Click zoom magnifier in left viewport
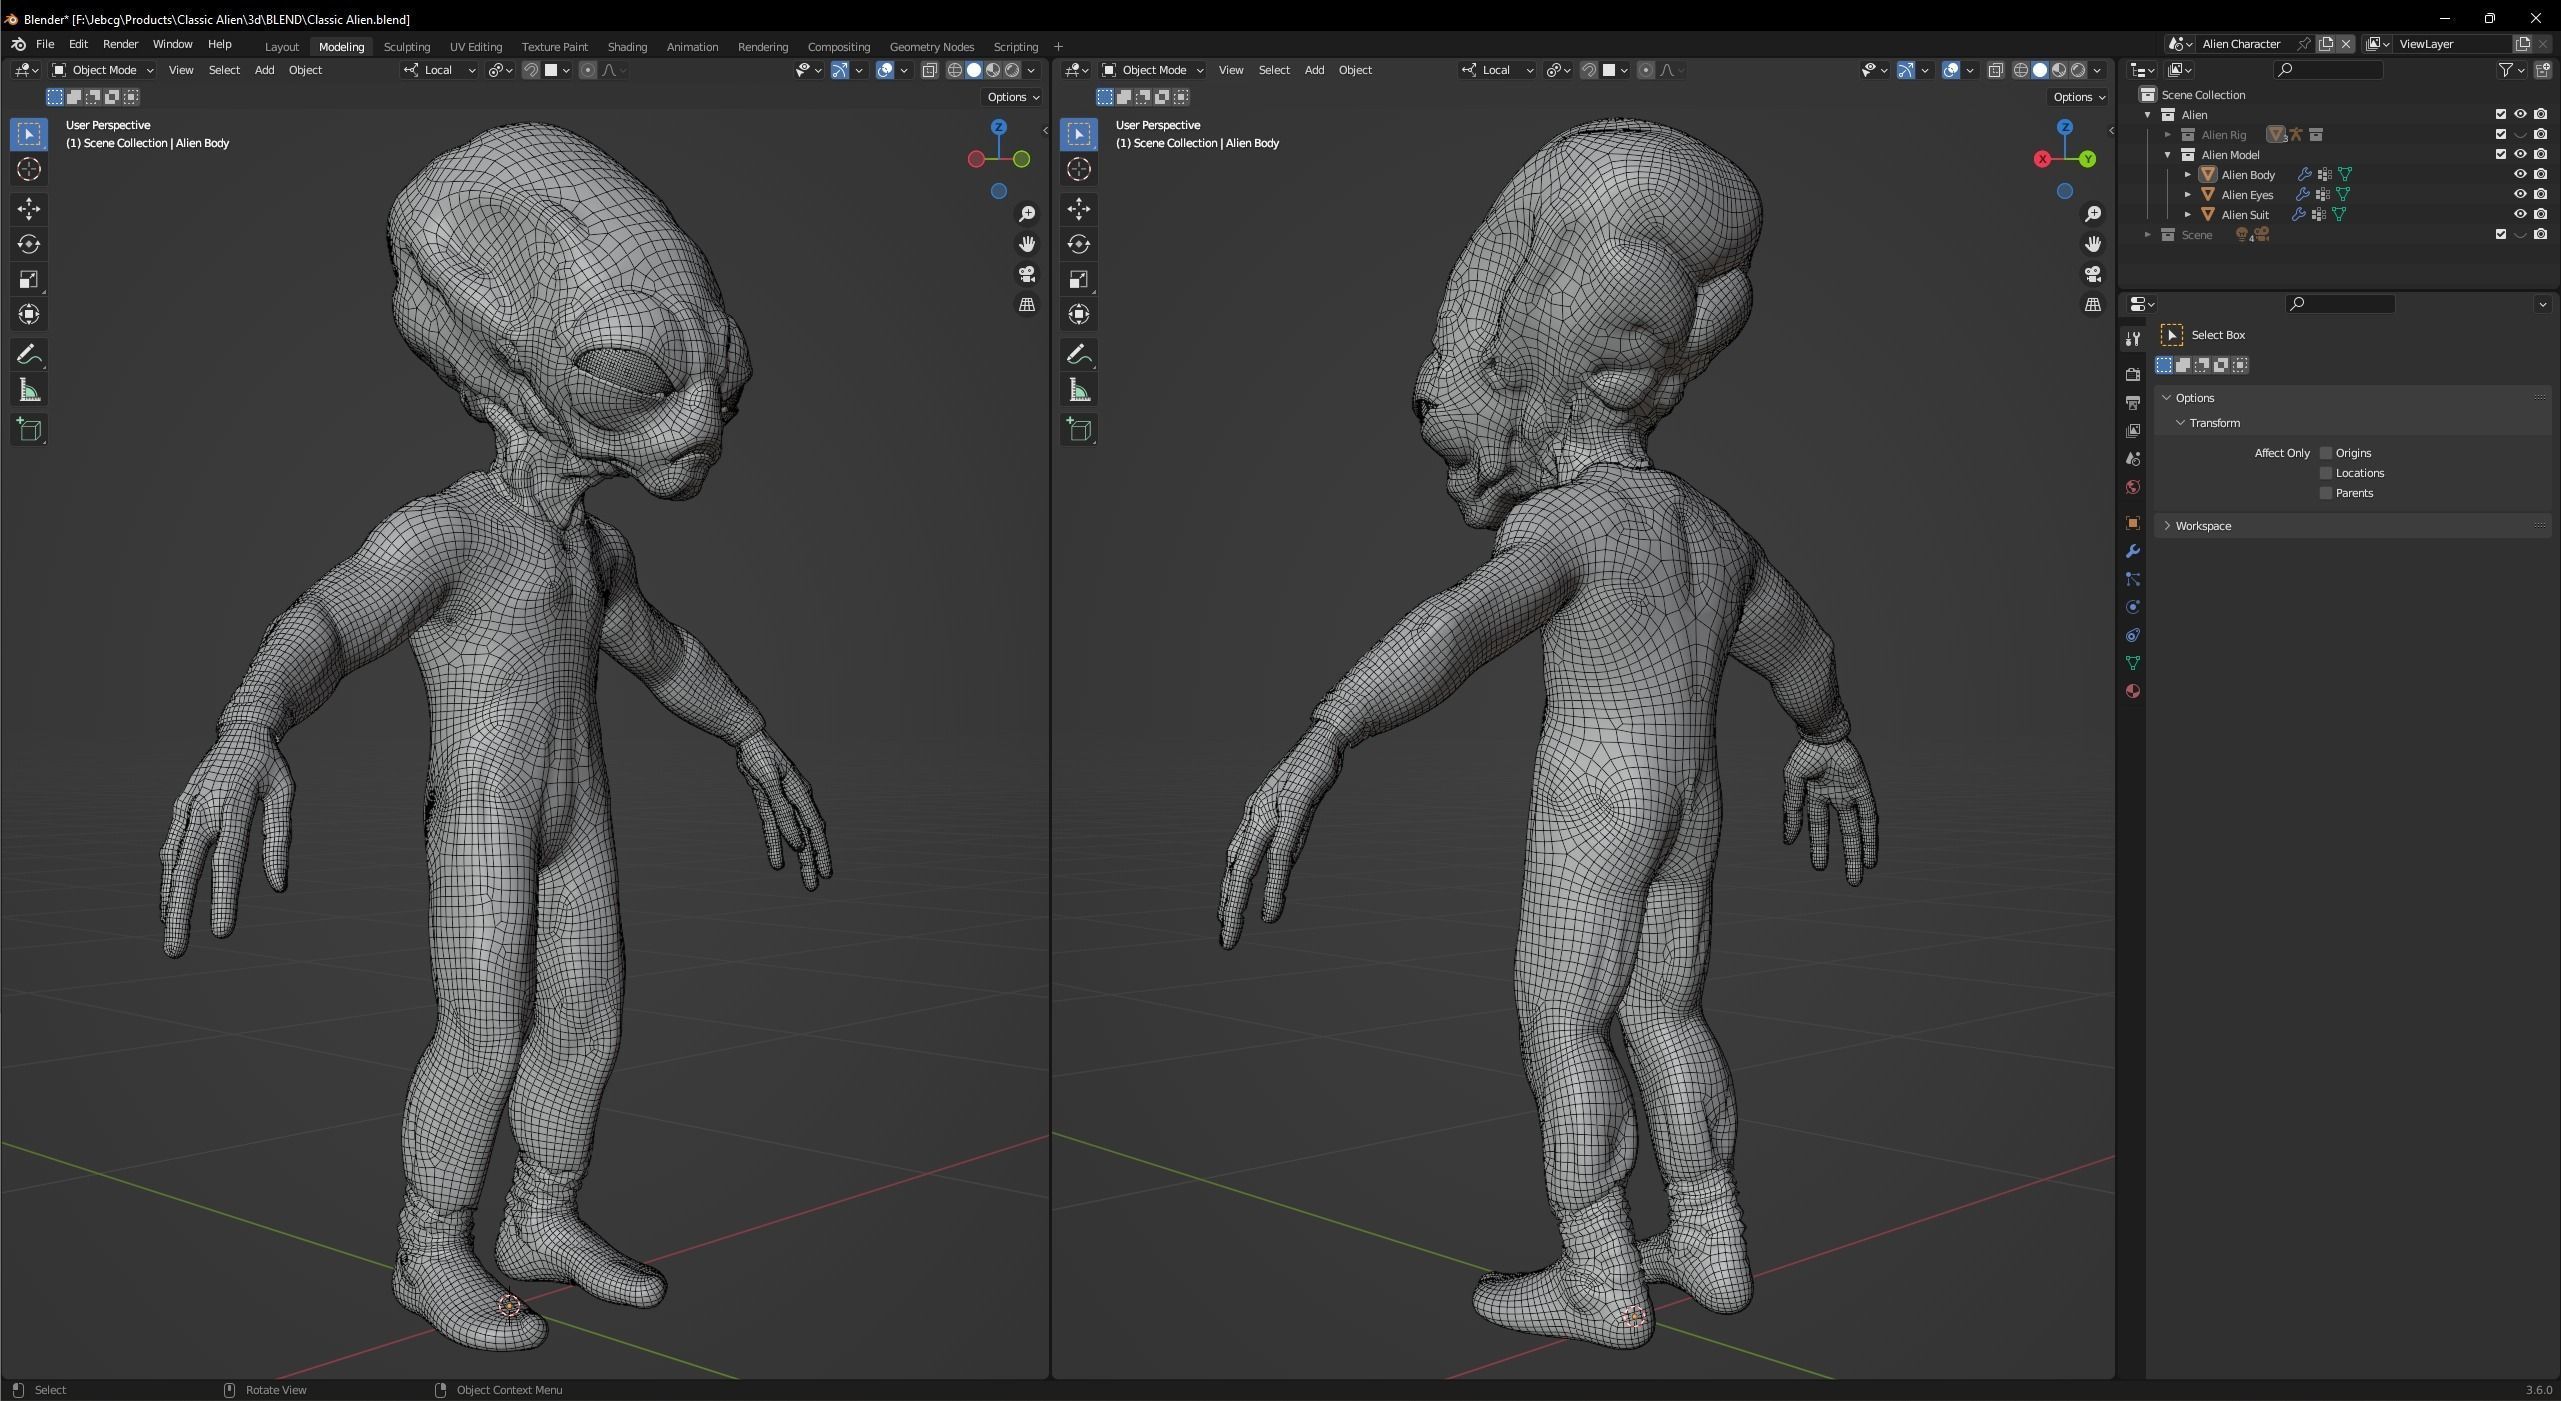The image size is (2561, 1401). (x=1027, y=214)
